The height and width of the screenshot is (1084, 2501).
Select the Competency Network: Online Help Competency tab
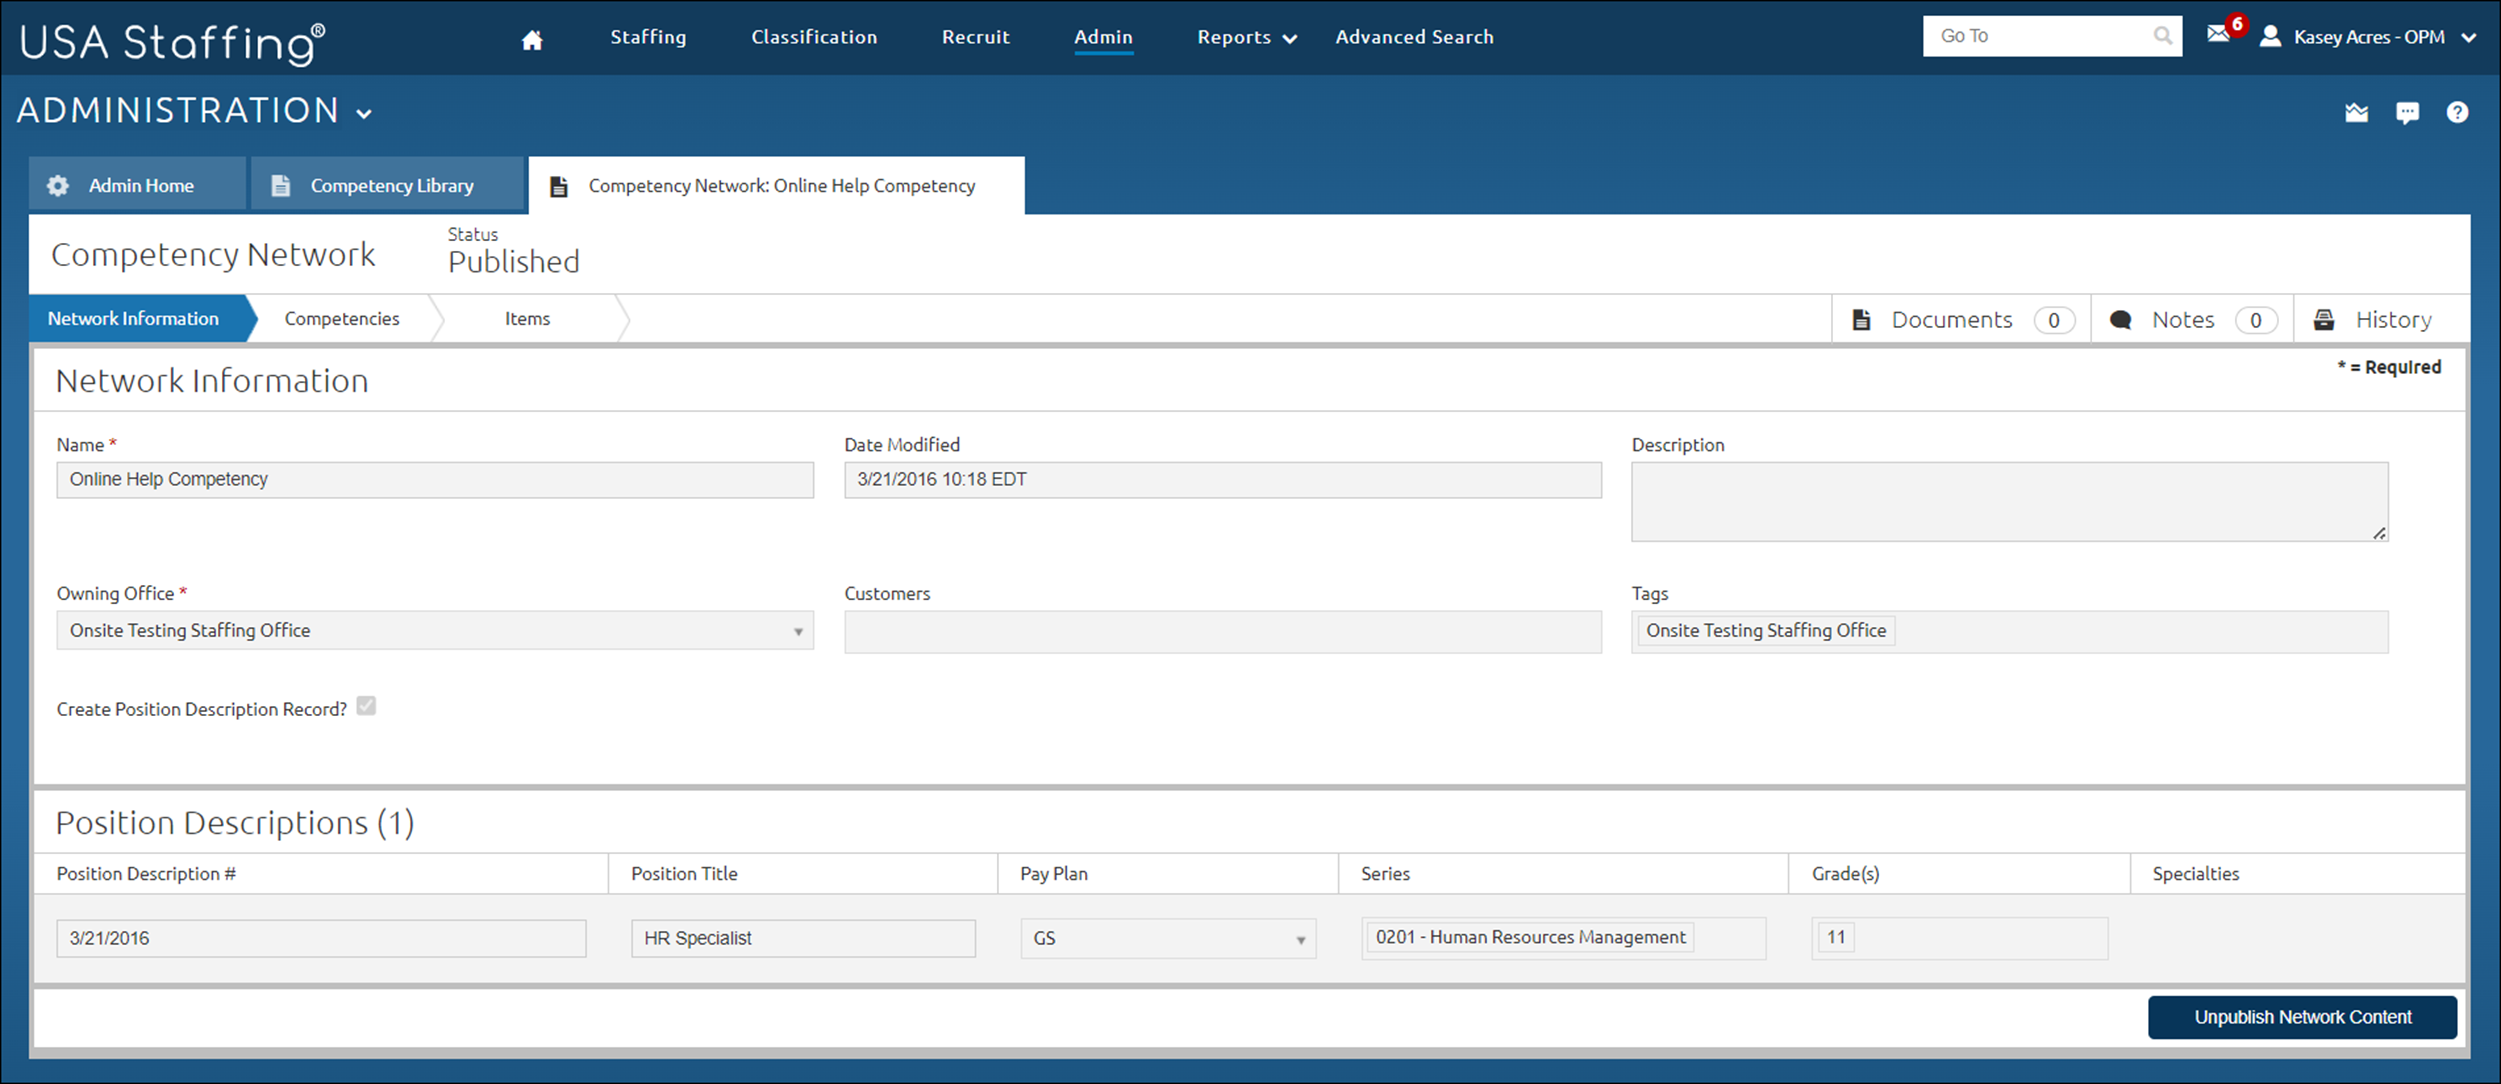776,185
